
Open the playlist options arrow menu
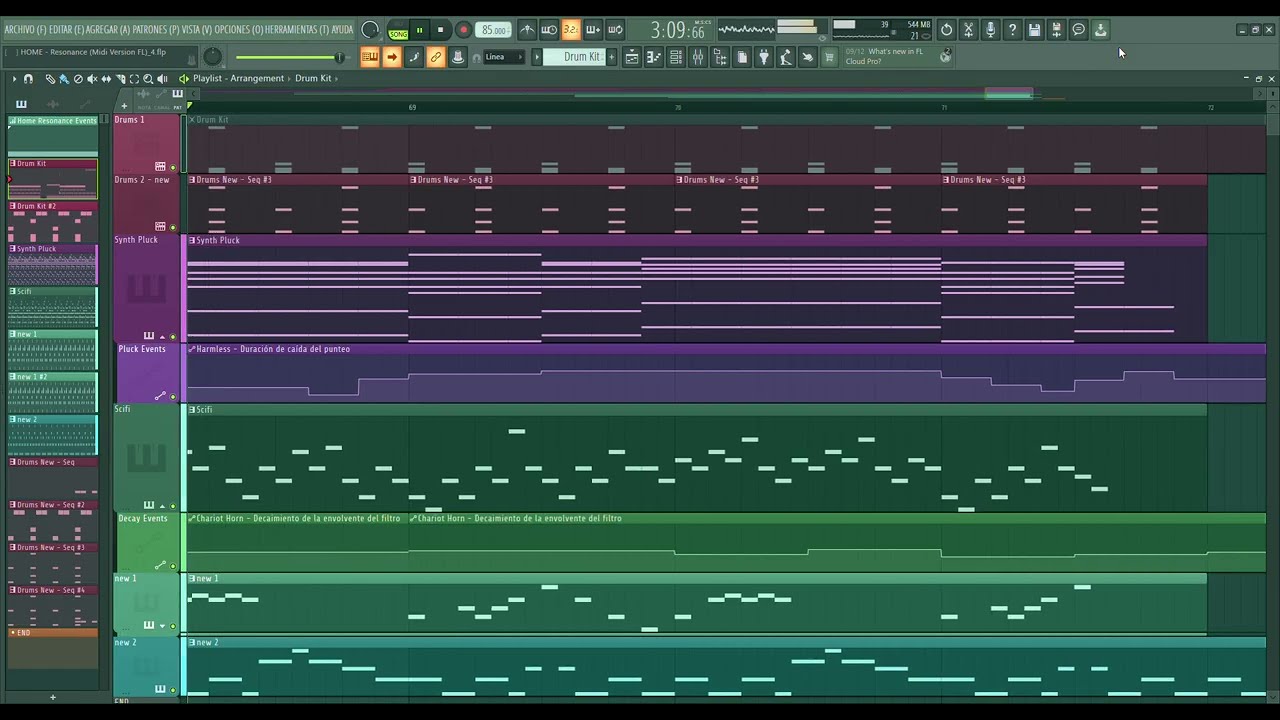click(14, 78)
